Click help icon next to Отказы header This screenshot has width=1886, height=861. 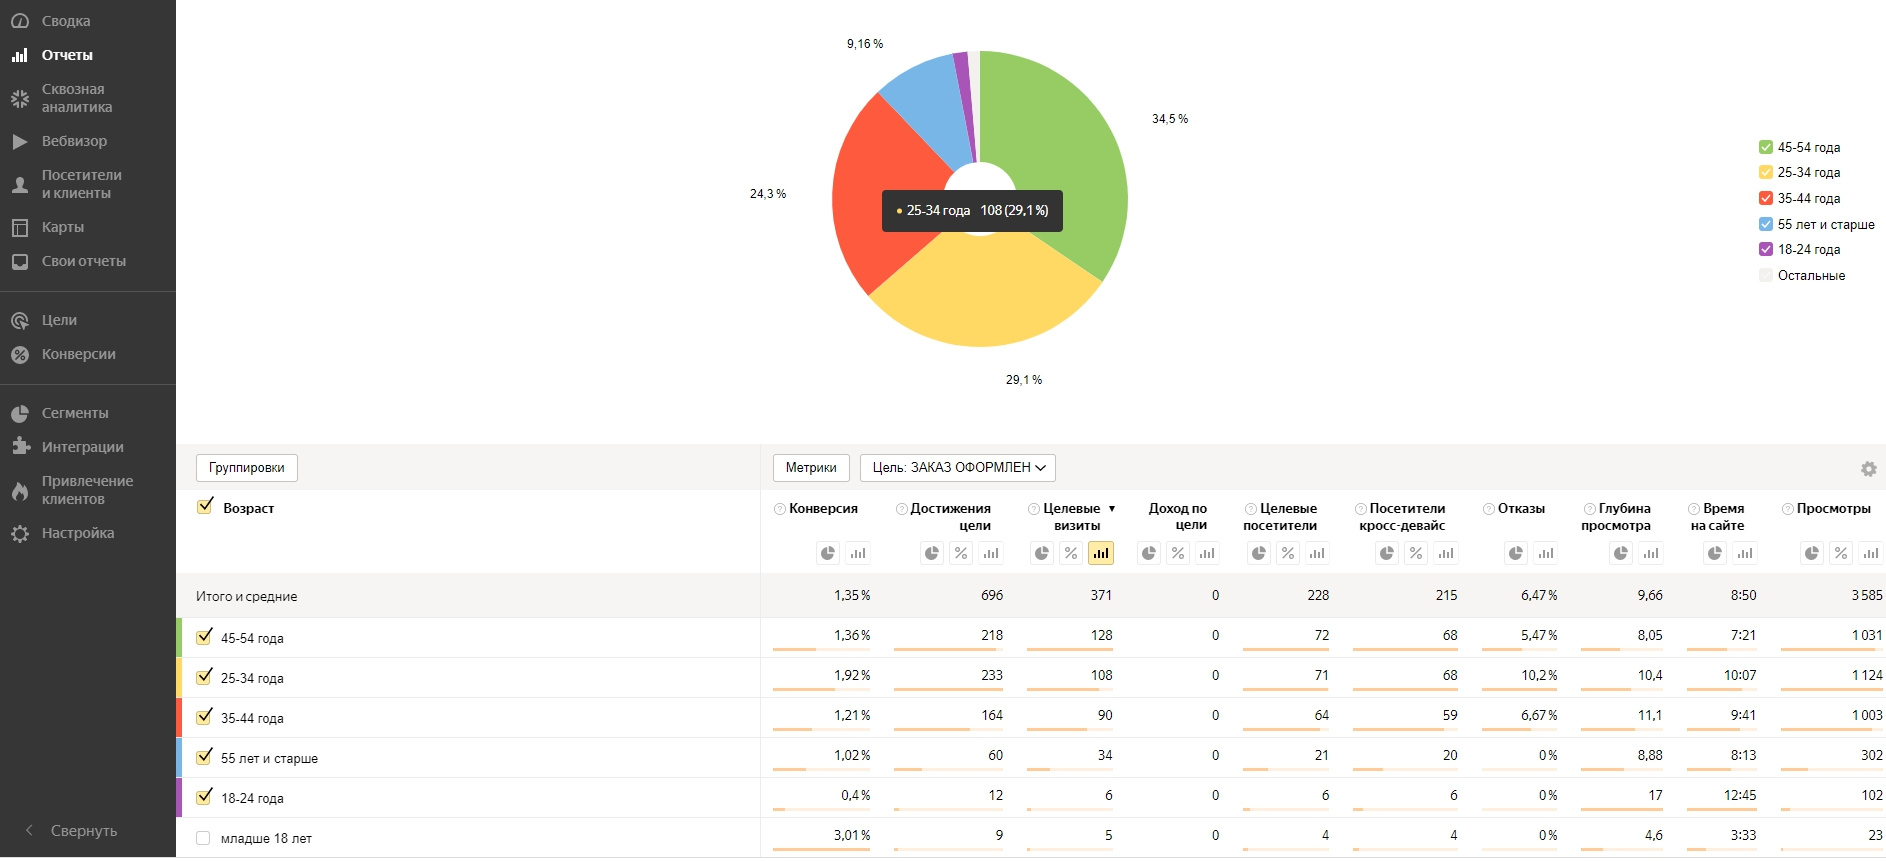pos(1489,509)
